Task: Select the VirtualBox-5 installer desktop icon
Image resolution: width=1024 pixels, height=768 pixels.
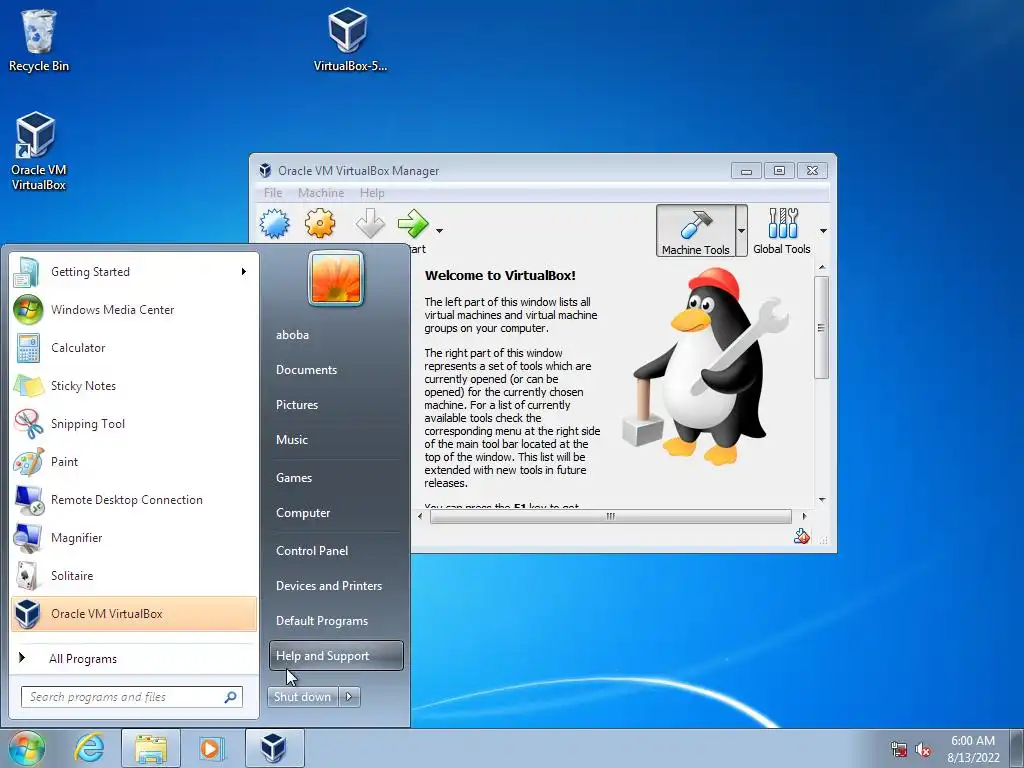Action: pyautogui.click(x=349, y=39)
